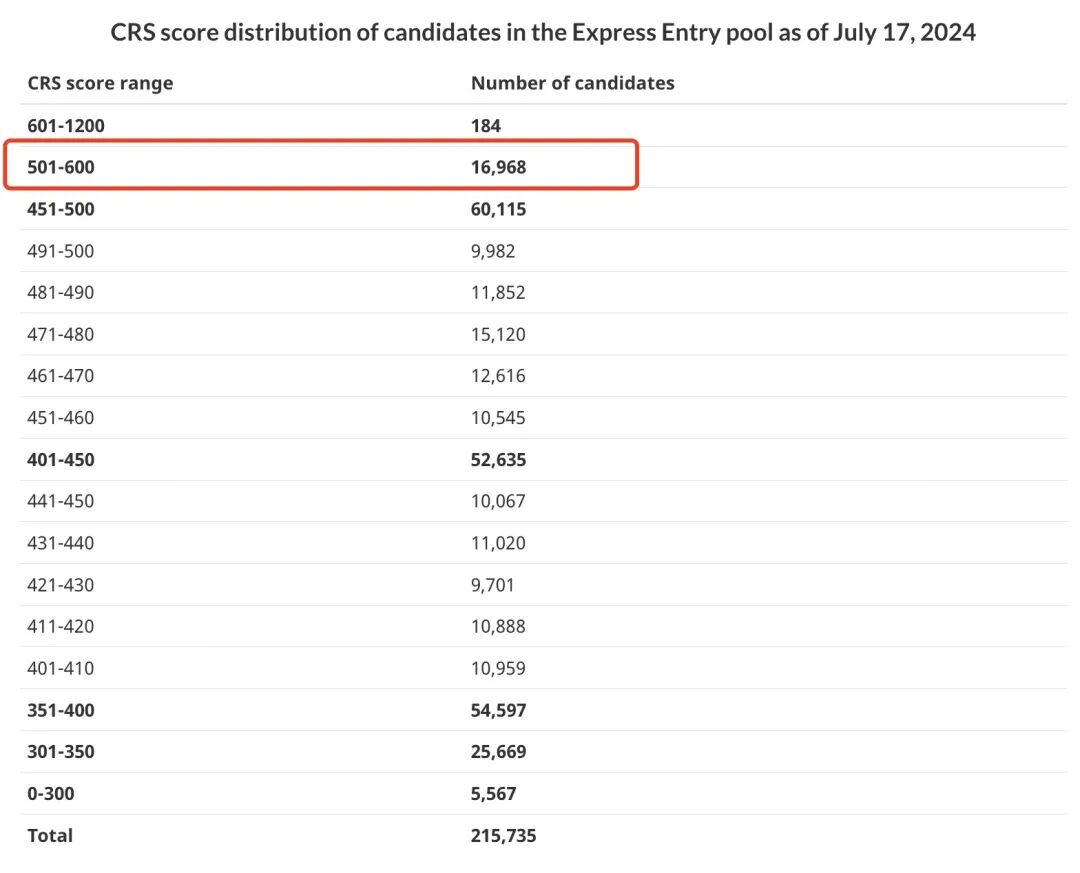Select the 451-500 score range row label
The image size is (1080, 873).
61,210
